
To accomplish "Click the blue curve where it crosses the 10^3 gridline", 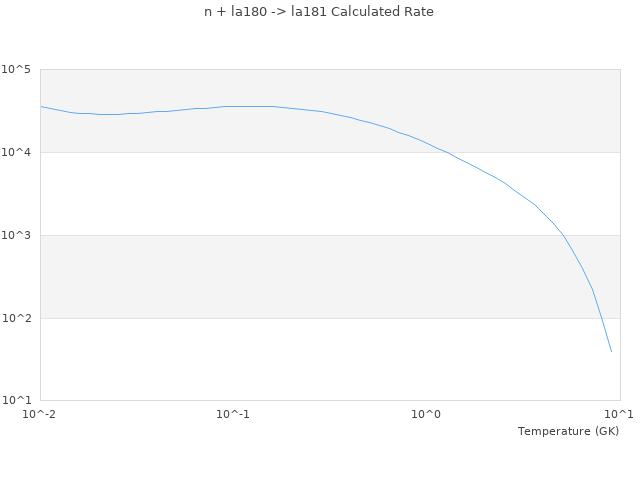I will coord(563,235).
